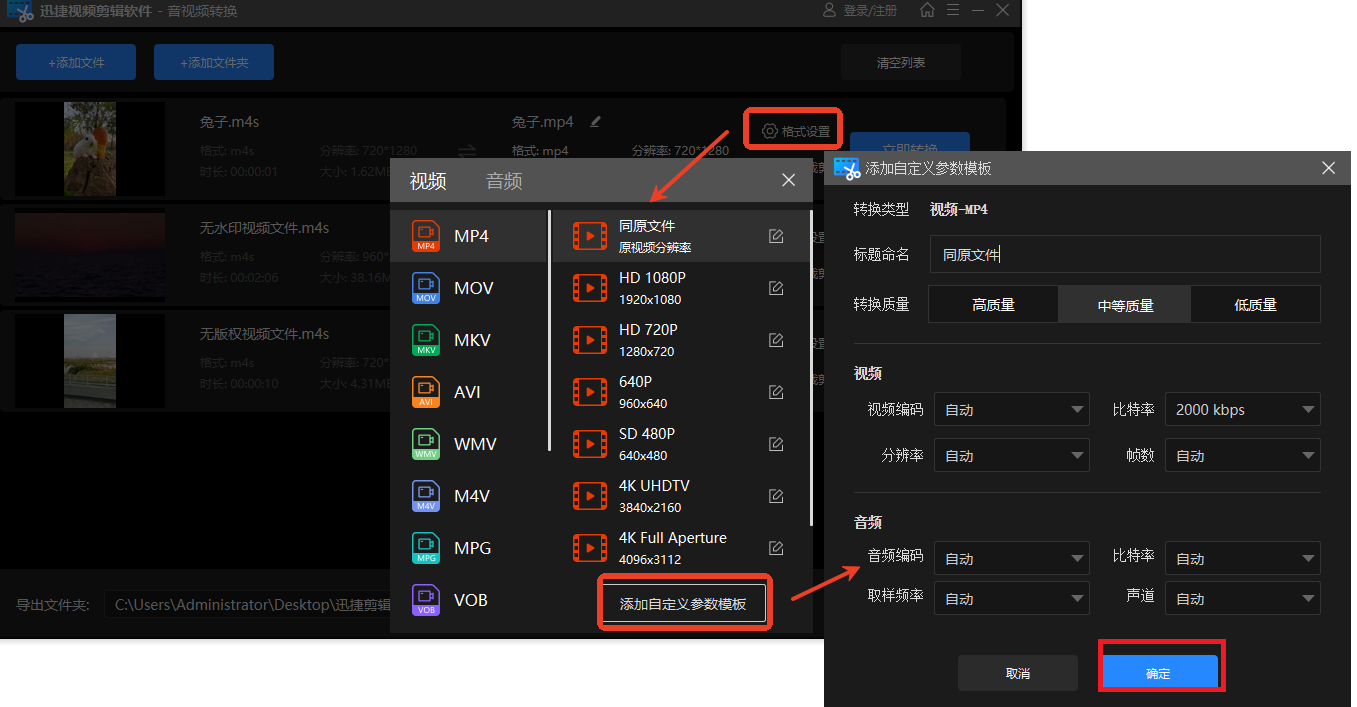The image size is (1357, 707).
Task: Choose the MKV format icon
Action: (425, 339)
